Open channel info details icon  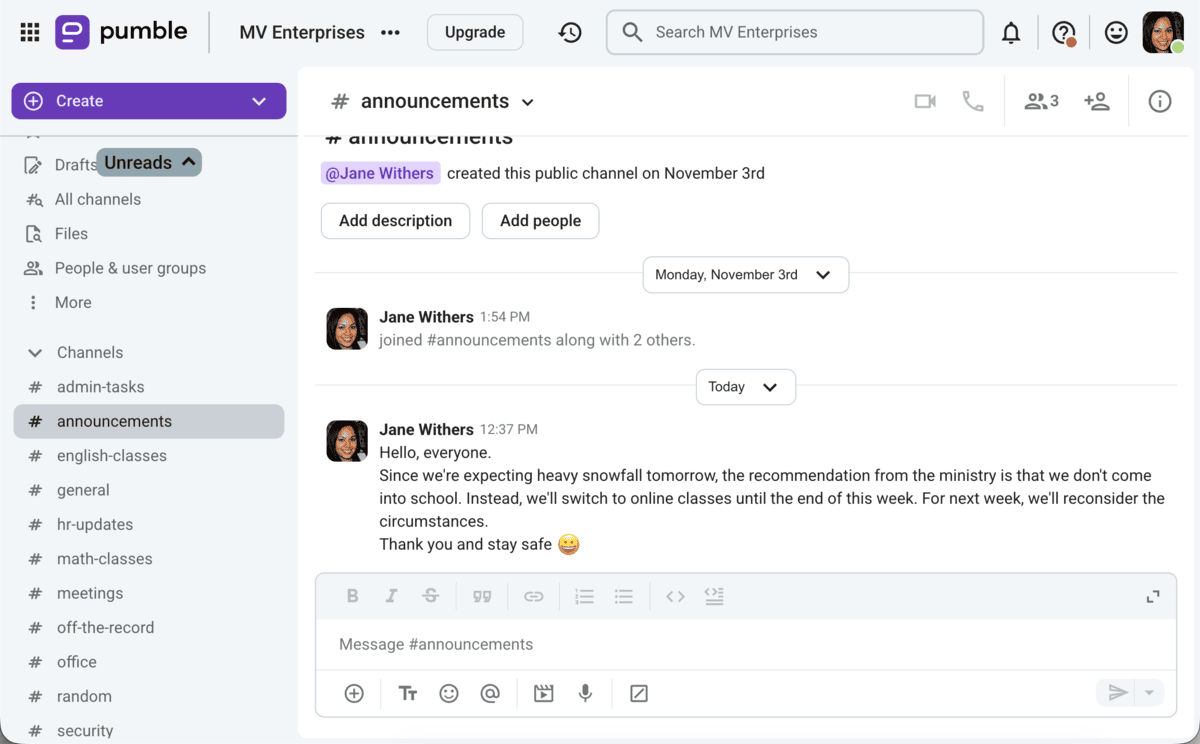[x=1159, y=101]
